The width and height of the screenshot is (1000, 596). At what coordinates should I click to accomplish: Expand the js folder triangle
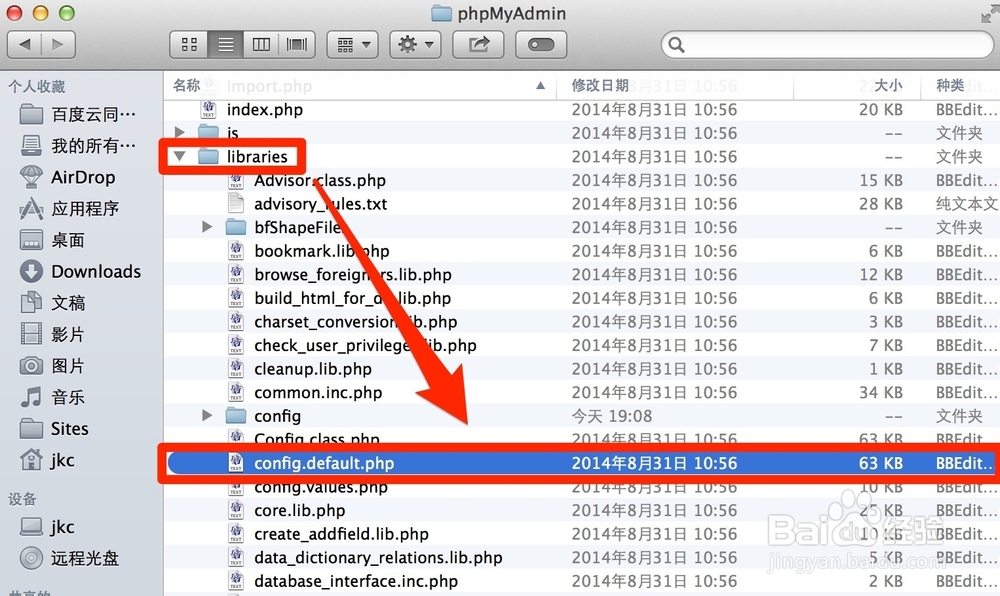point(180,133)
